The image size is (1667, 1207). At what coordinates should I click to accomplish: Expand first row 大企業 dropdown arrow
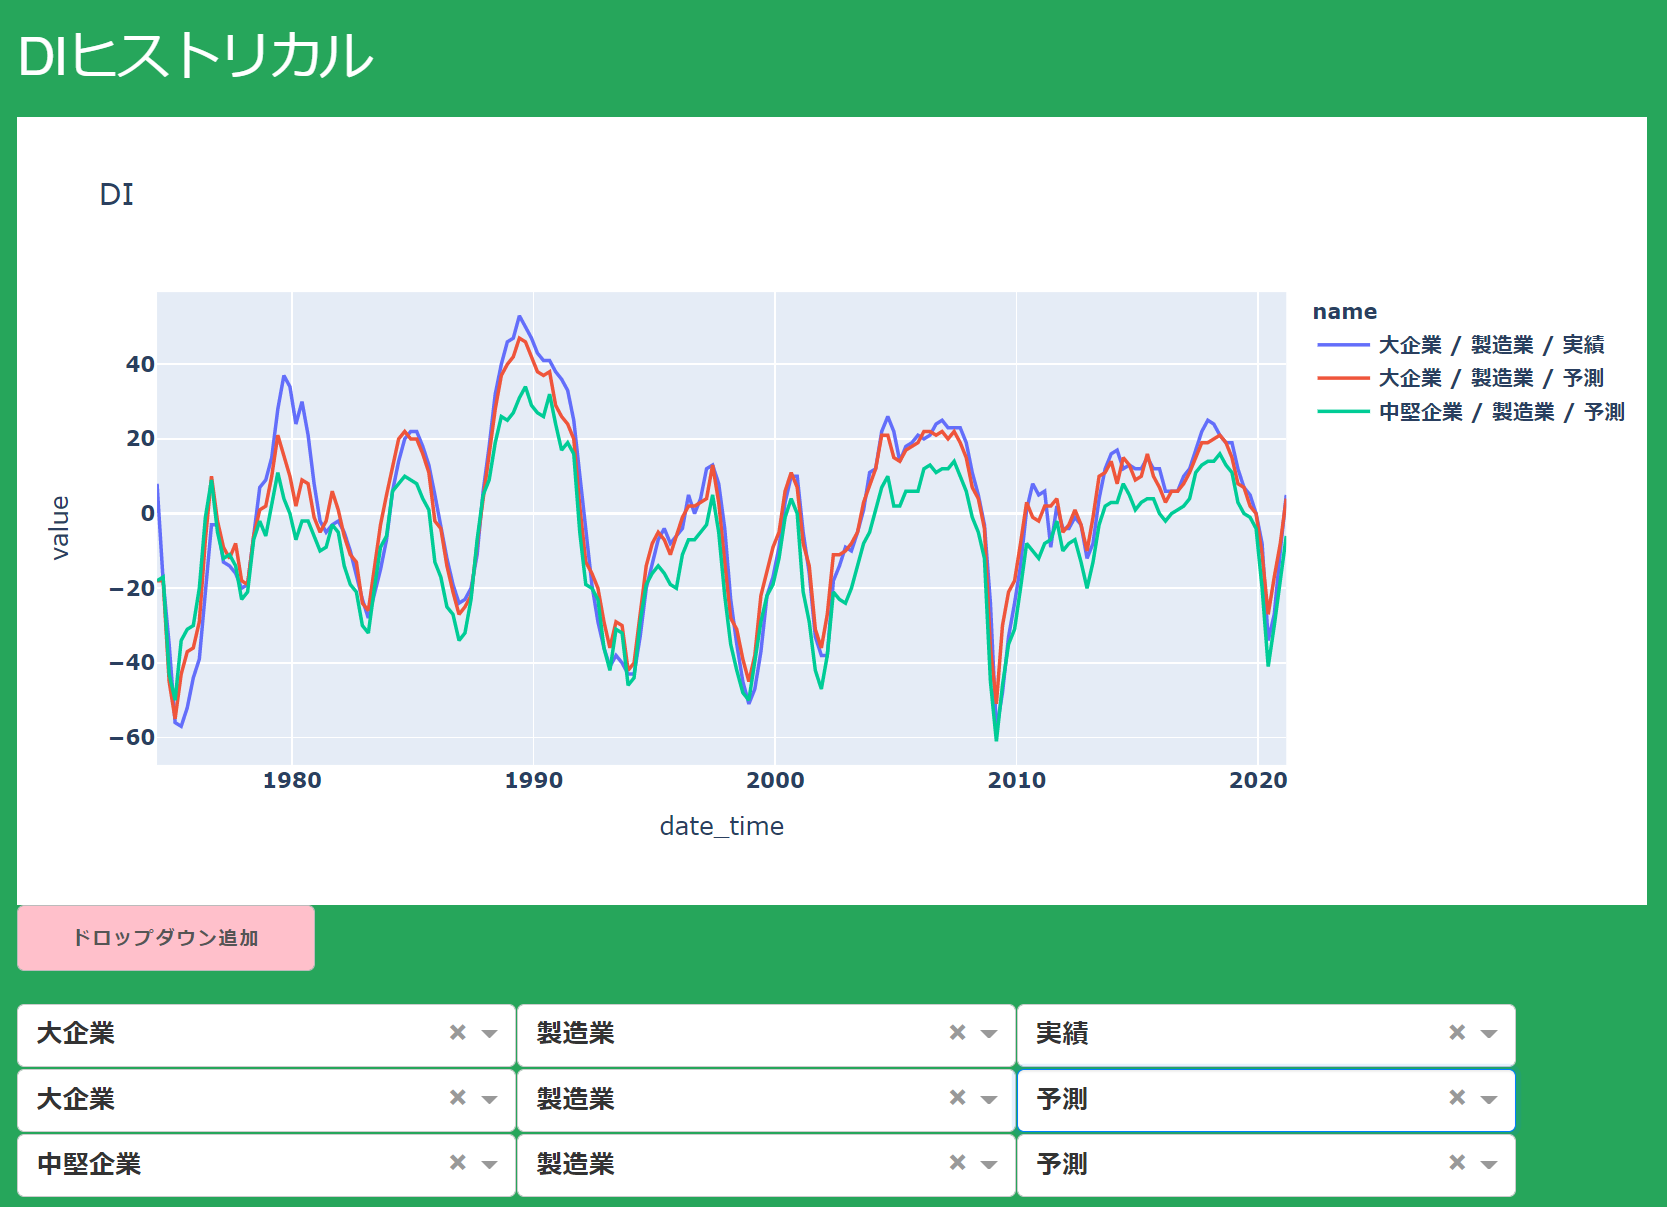click(x=490, y=1034)
